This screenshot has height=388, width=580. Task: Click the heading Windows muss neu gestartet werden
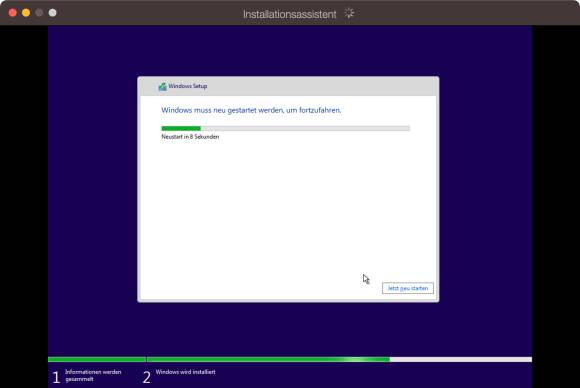click(x=251, y=110)
